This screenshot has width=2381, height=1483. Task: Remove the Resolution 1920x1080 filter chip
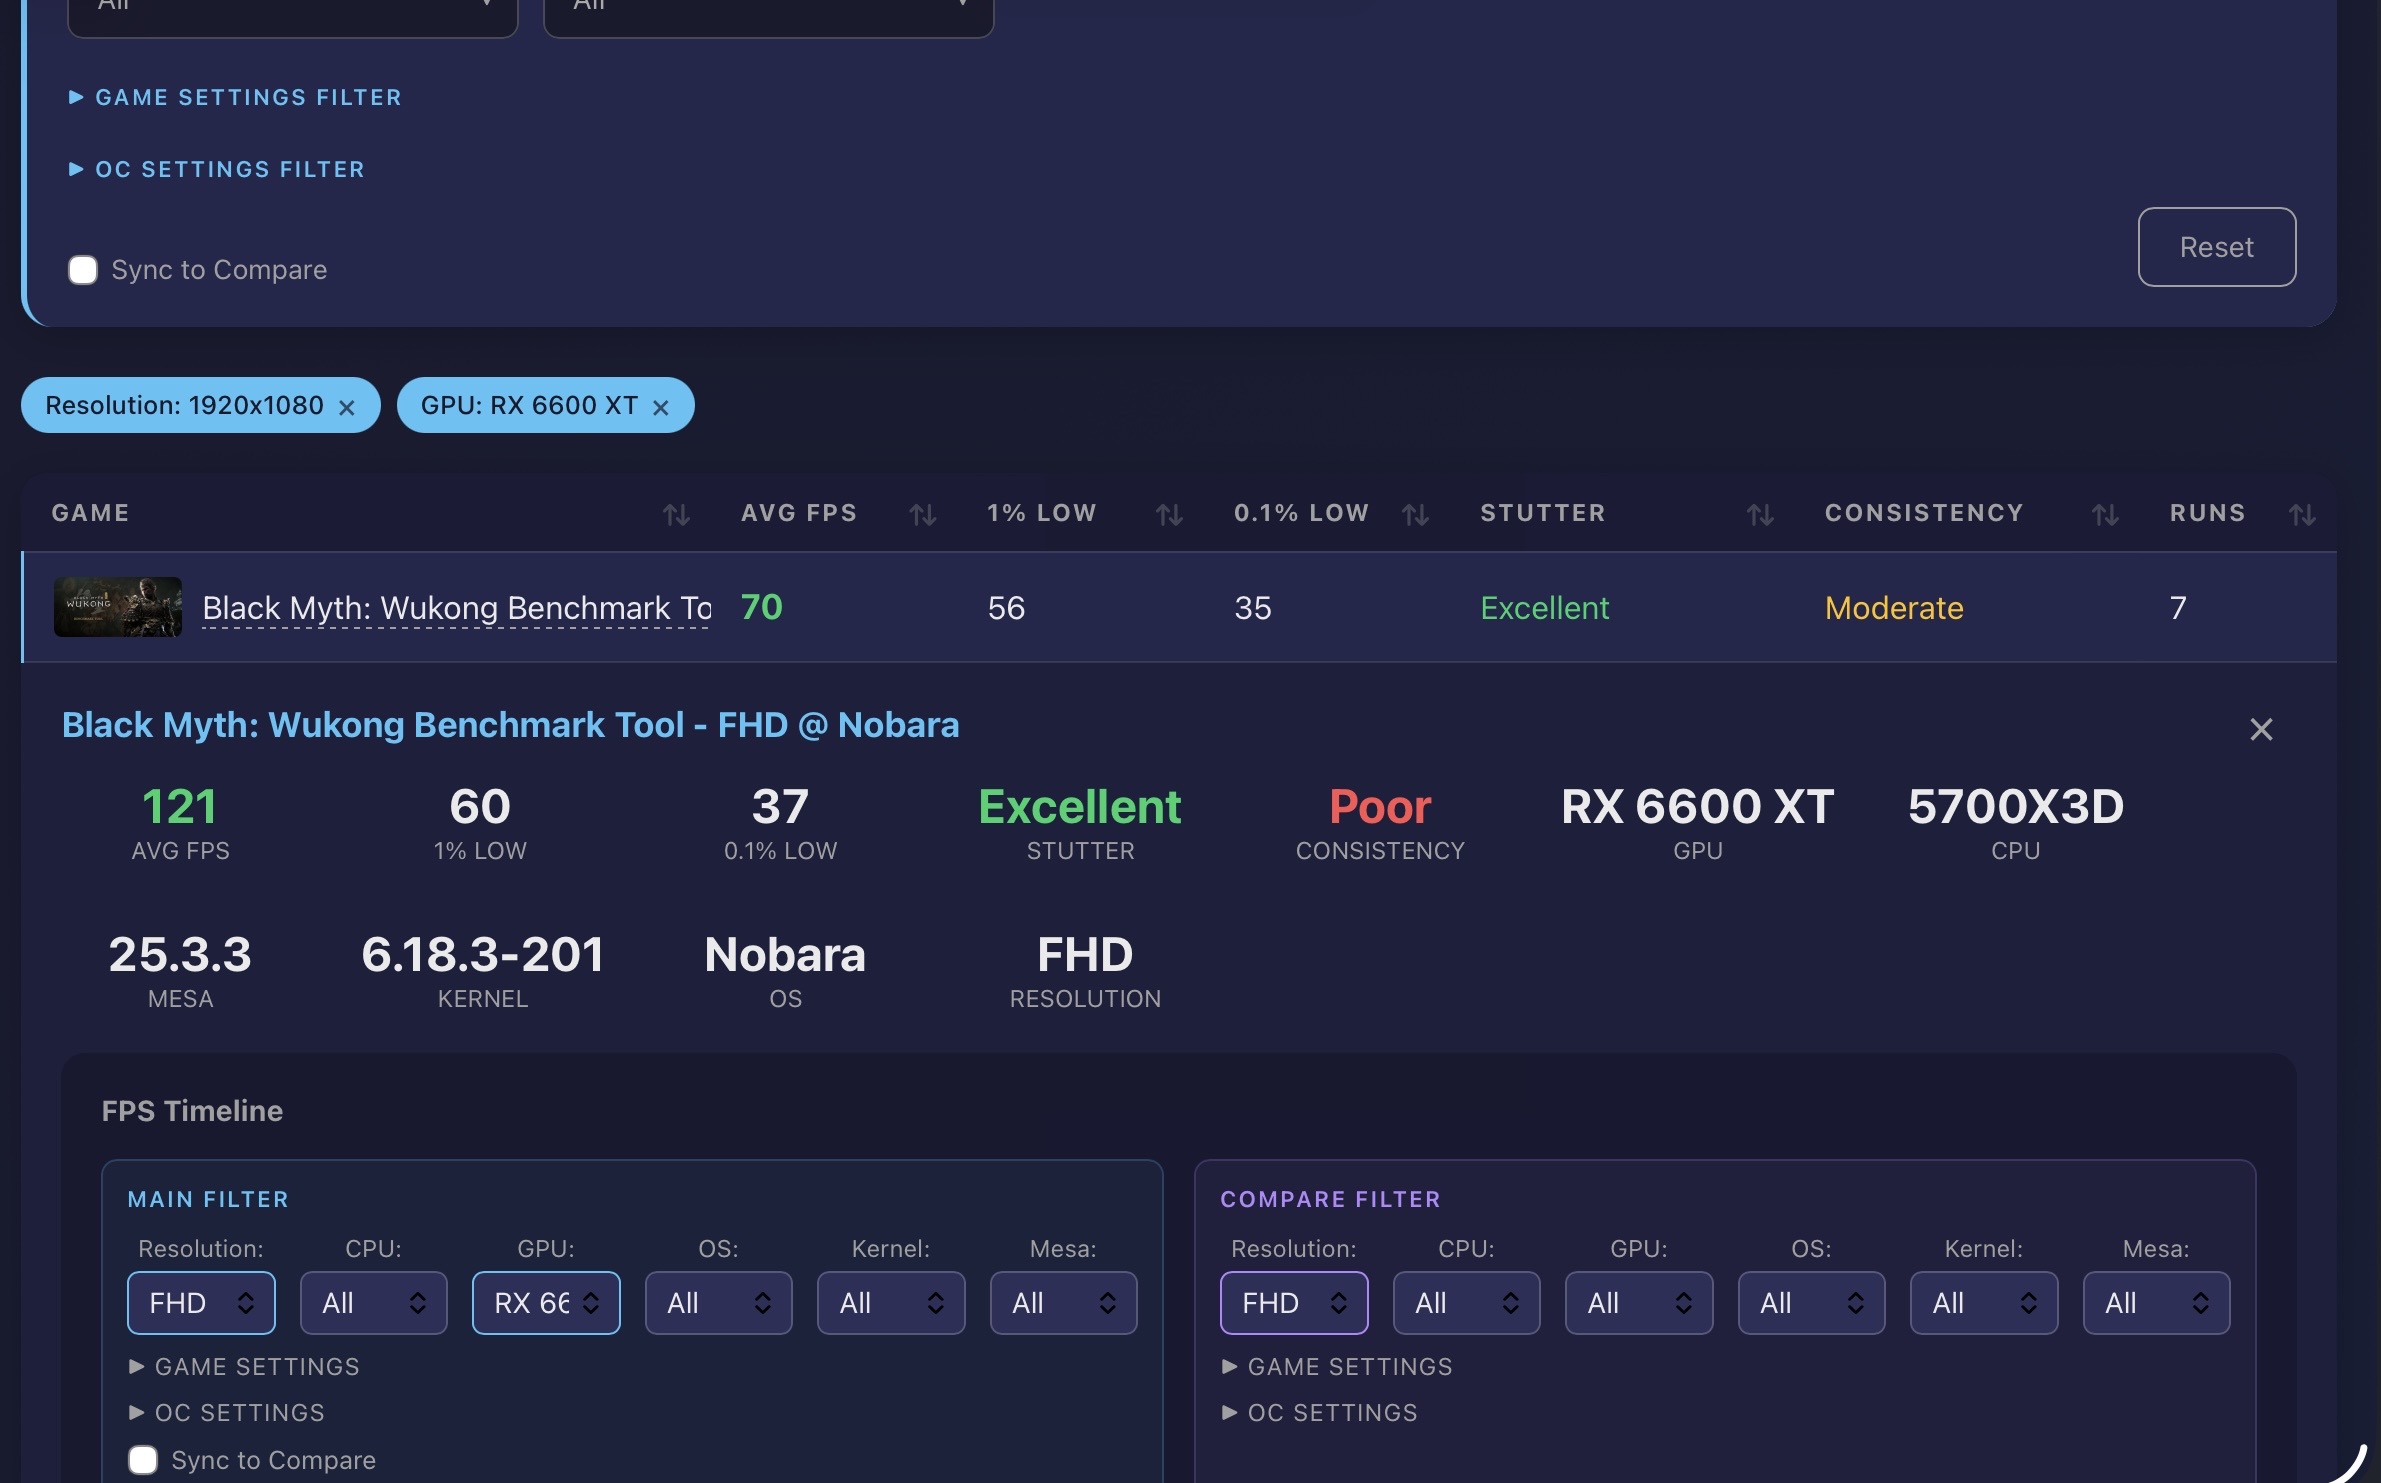[x=347, y=408]
